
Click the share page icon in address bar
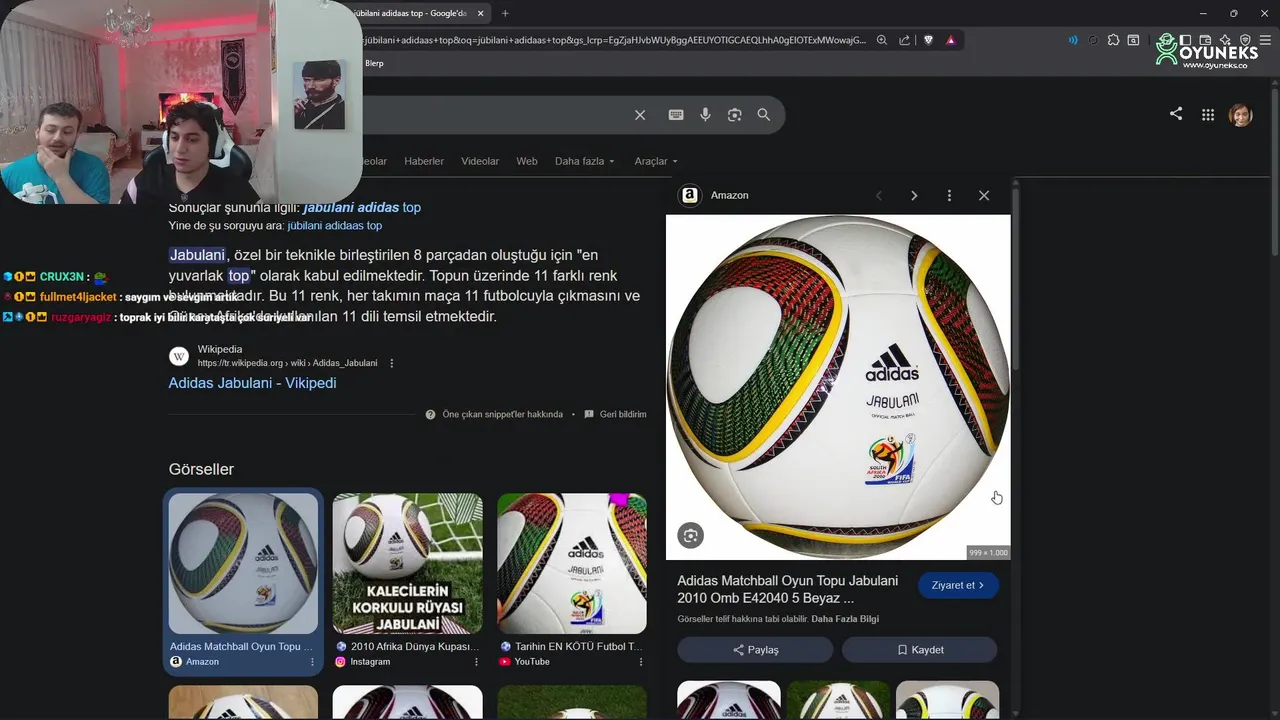tap(905, 40)
